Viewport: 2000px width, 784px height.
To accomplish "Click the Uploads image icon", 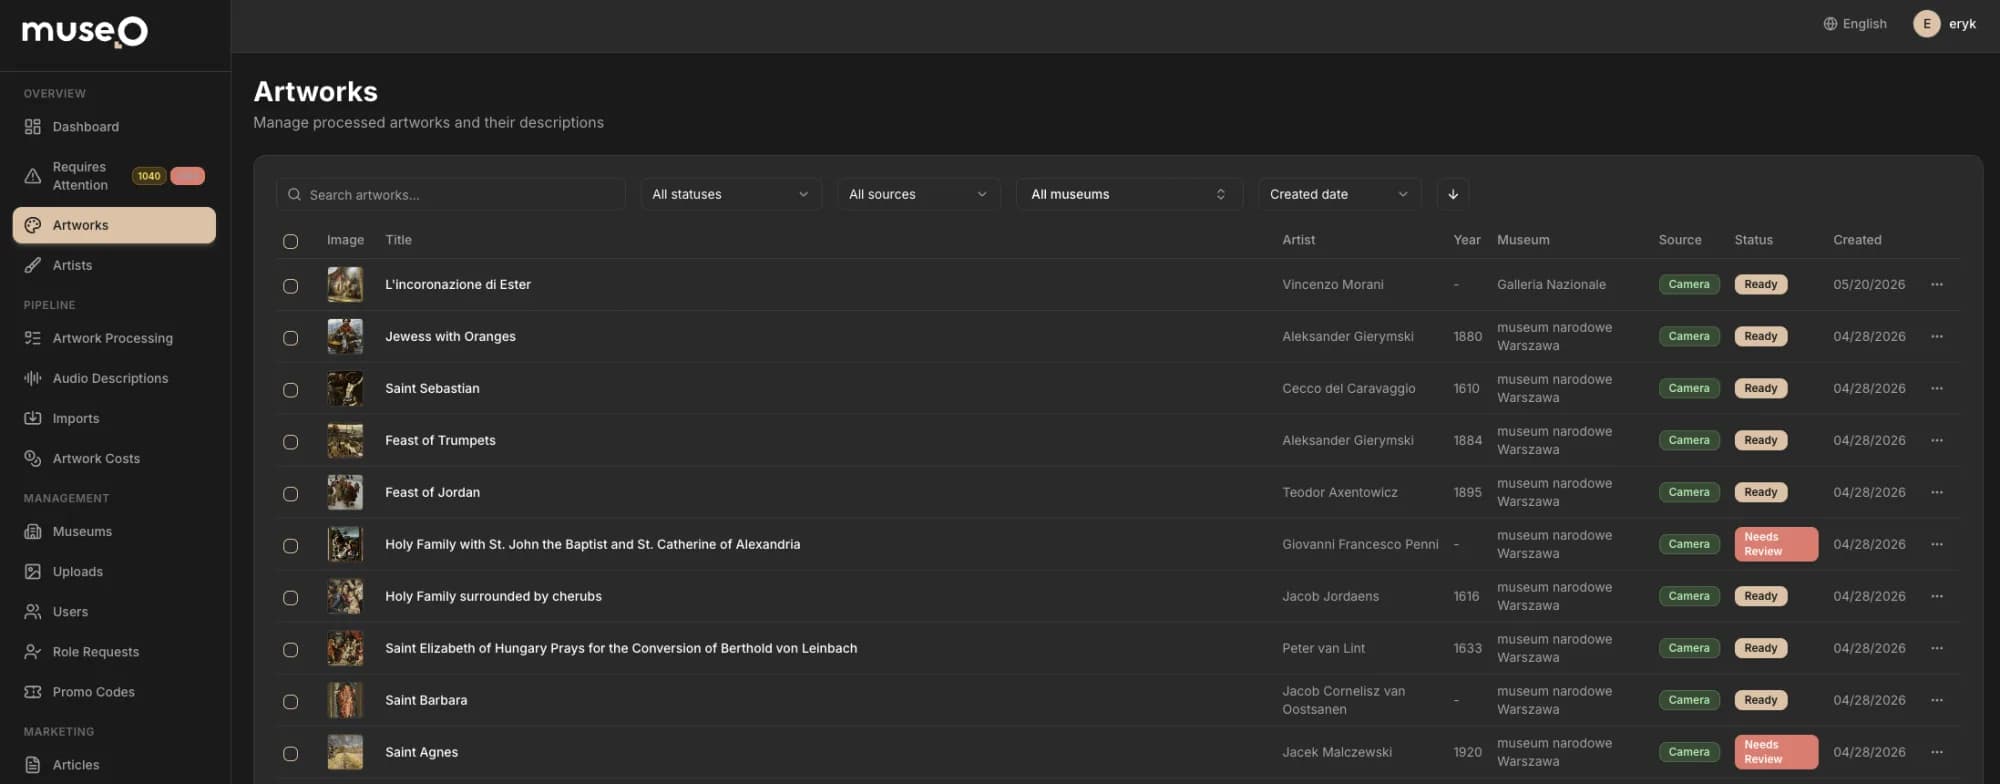I will coord(33,571).
